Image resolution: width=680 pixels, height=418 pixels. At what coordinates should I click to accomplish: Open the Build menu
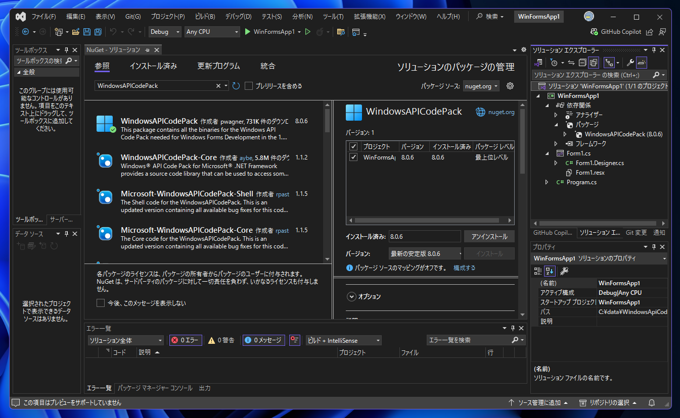pos(205,16)
